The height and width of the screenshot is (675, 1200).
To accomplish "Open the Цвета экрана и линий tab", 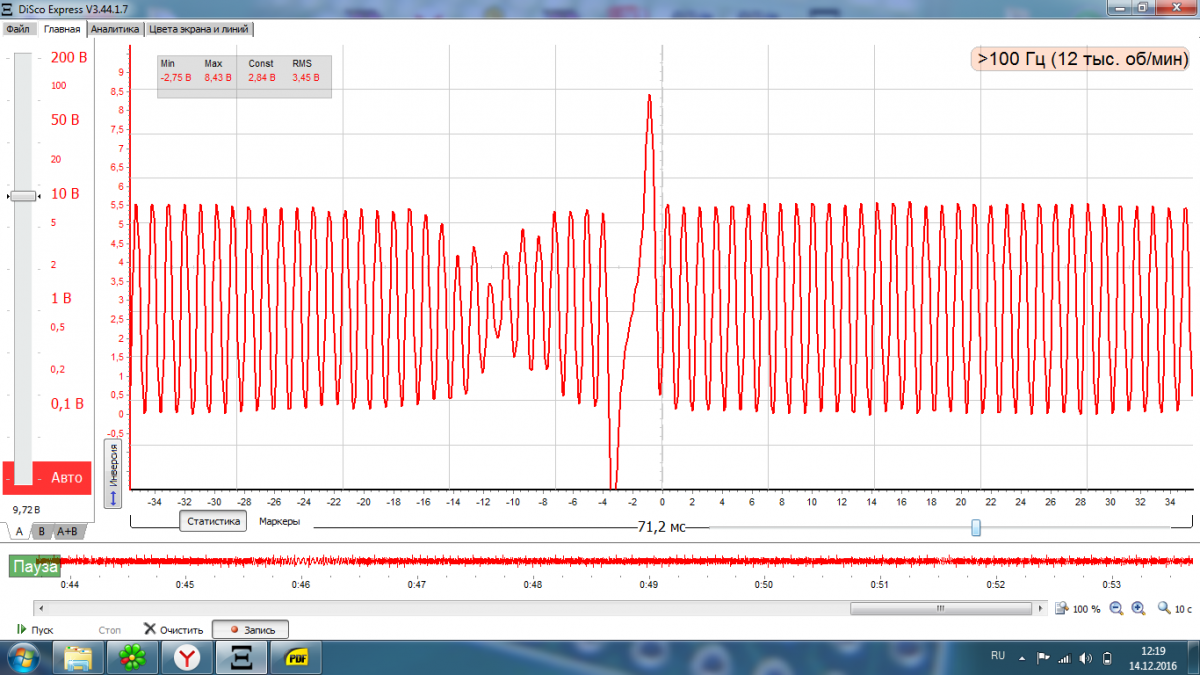I will [x=198, y=29].
